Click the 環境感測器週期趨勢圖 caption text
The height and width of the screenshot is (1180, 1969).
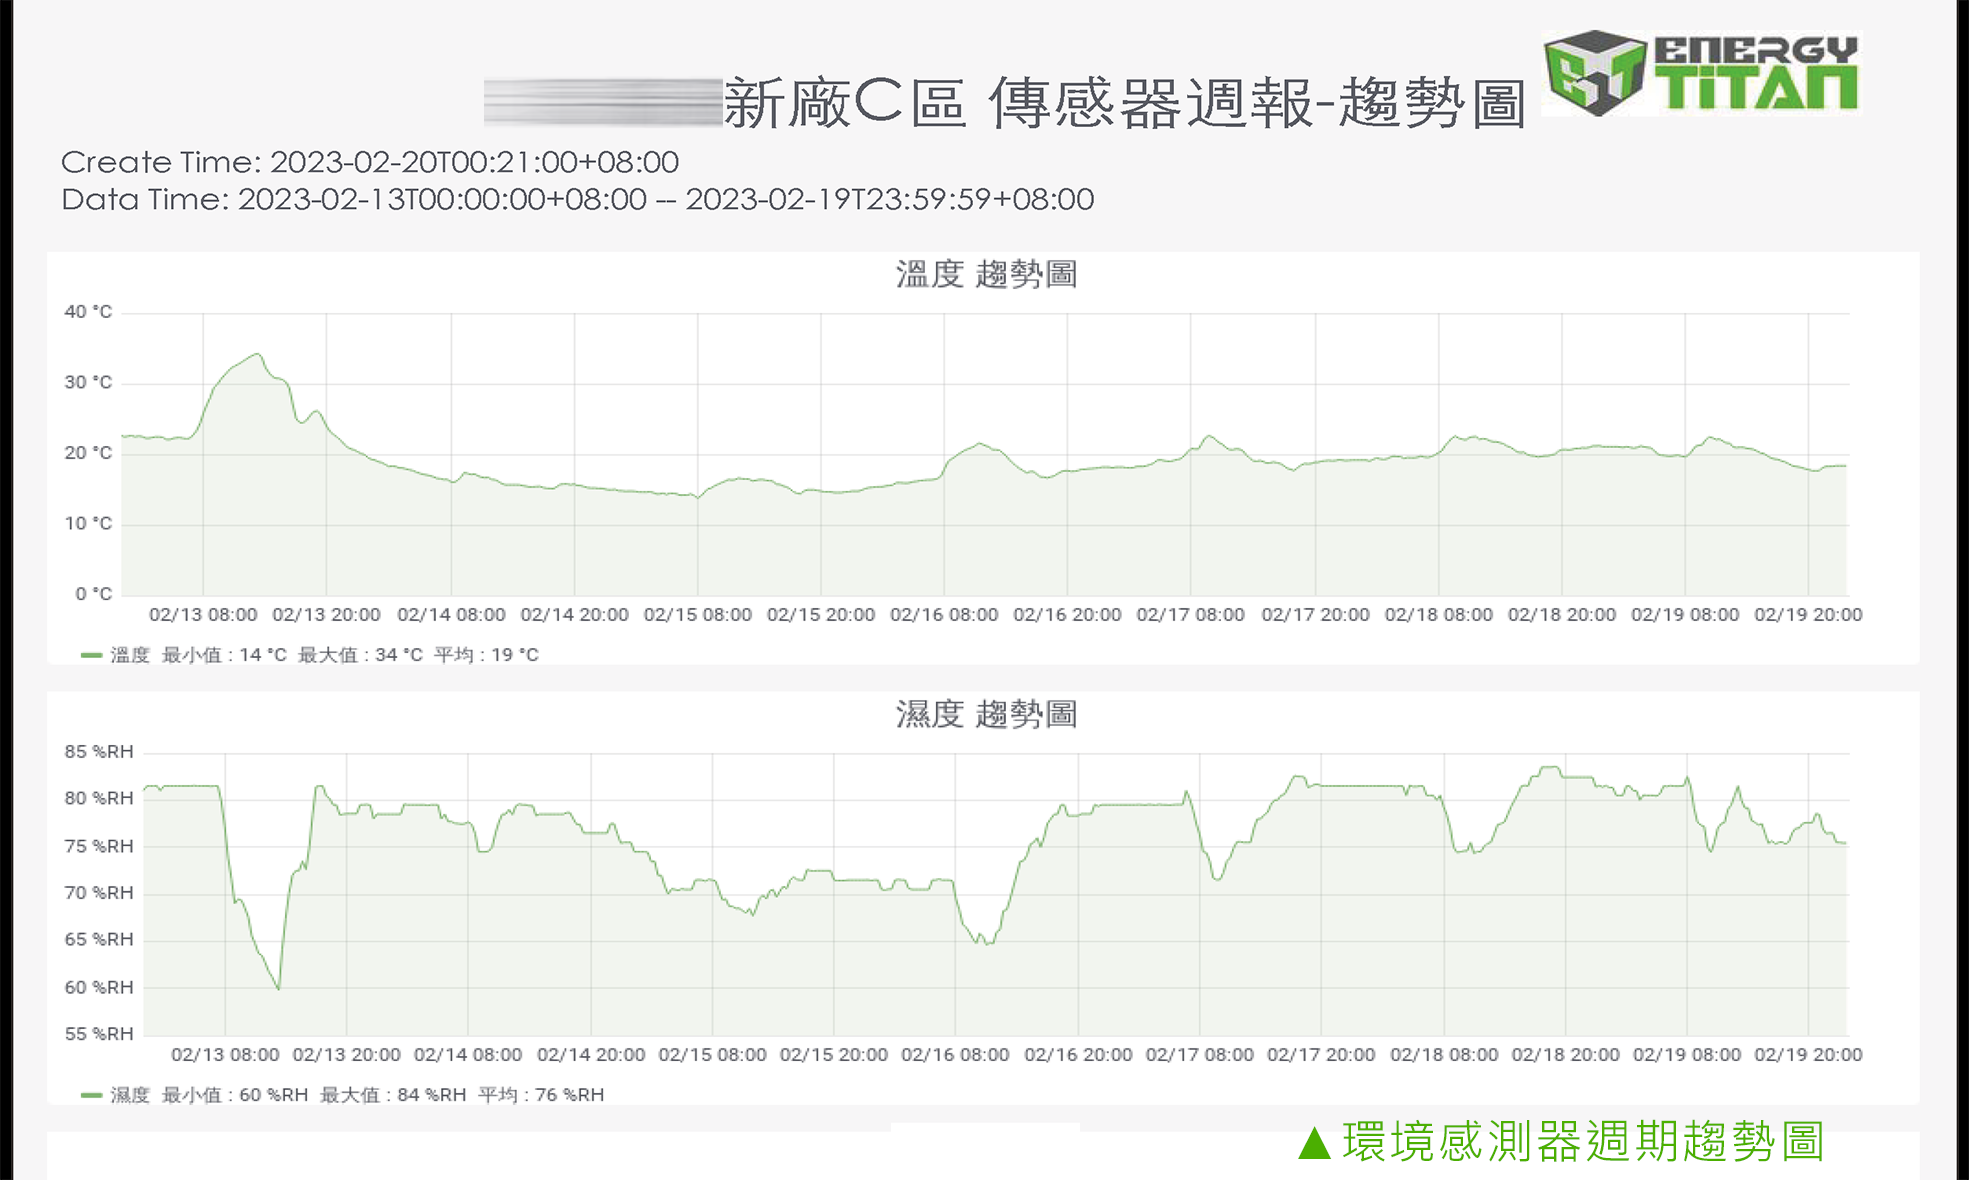tap(1583, 1142)
